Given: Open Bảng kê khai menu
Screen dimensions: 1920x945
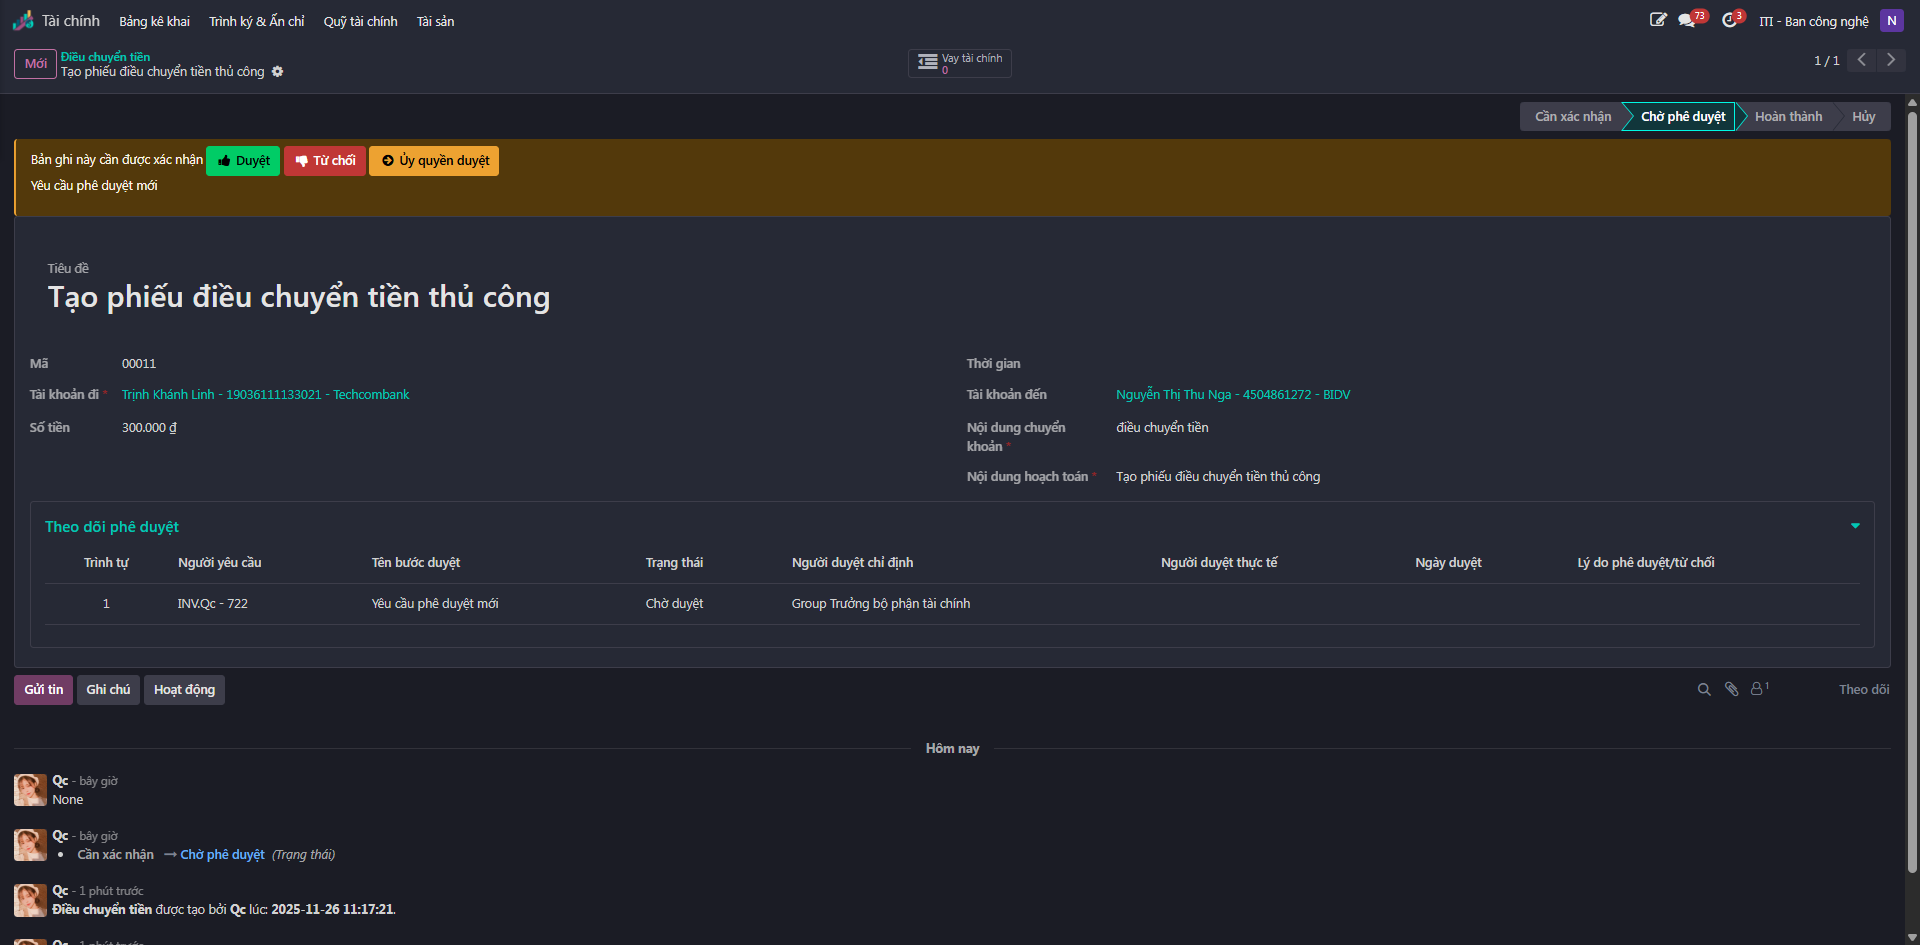Looking at the screenshot, I should point(154,21).
